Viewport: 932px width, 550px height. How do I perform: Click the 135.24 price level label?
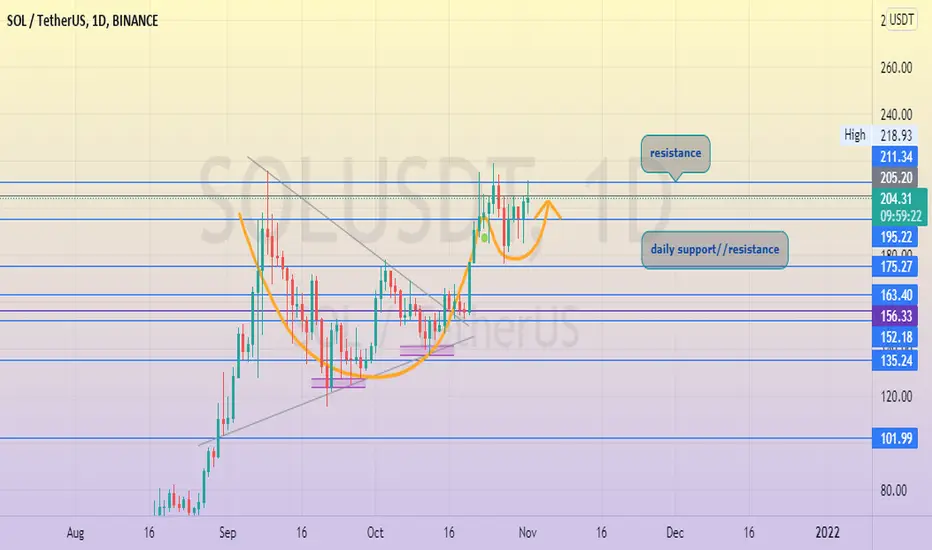895,360
